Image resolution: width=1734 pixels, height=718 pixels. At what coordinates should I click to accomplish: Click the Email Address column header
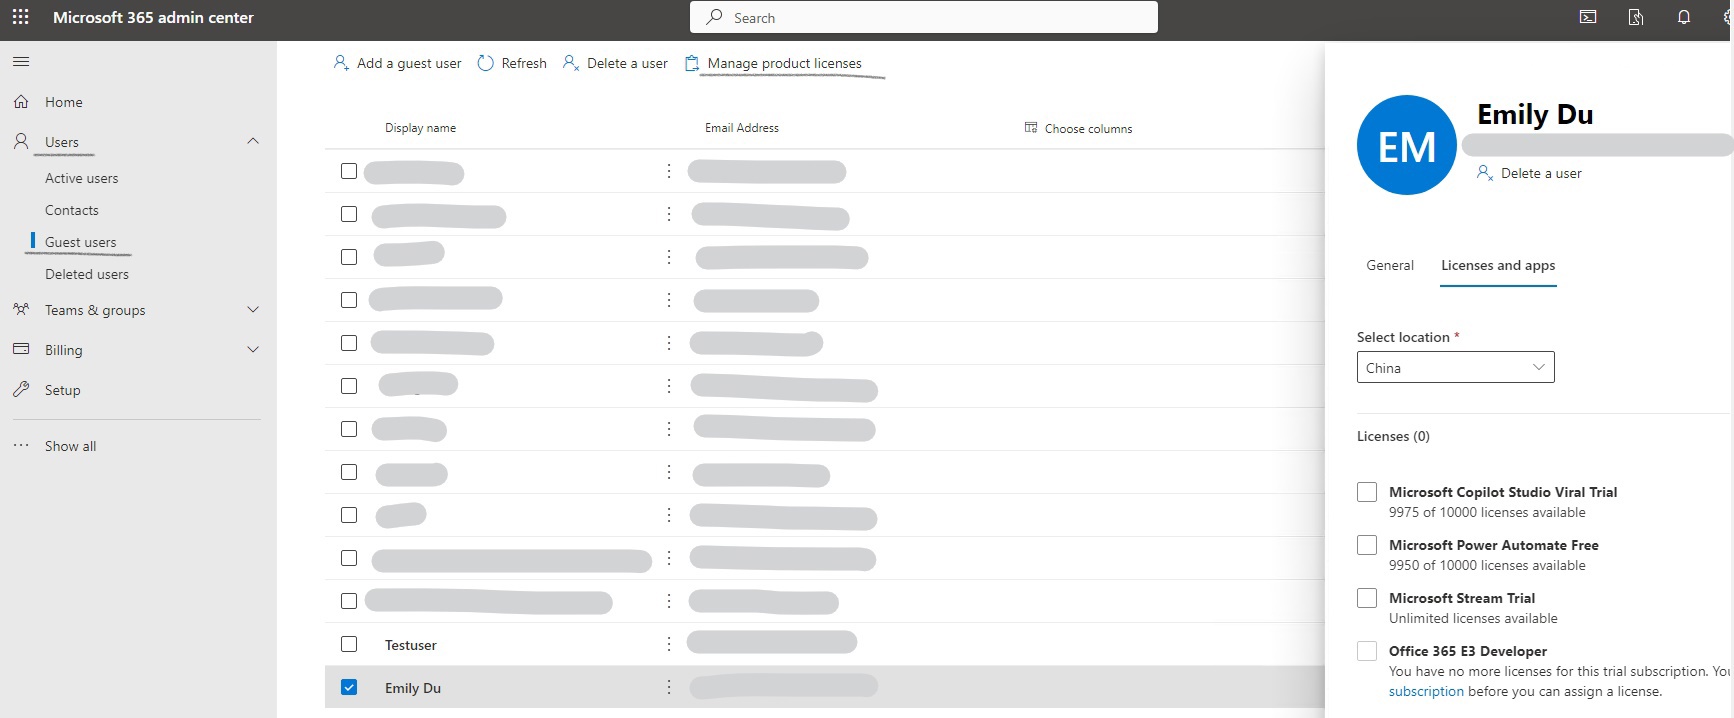[x=742, y=128]
